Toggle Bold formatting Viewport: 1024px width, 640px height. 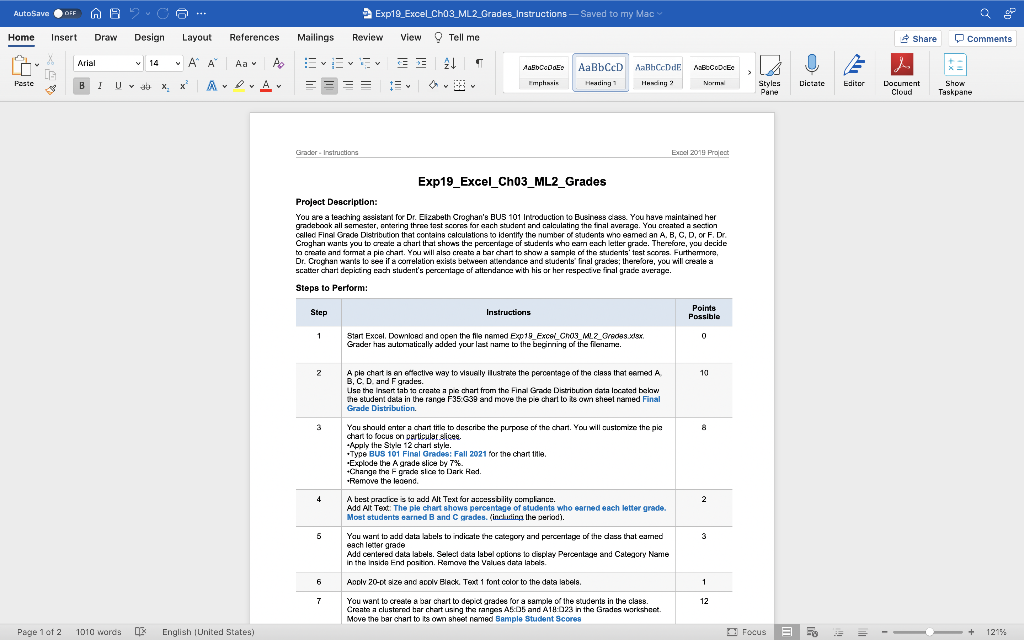pyautogui.click(x=82, y=86)
